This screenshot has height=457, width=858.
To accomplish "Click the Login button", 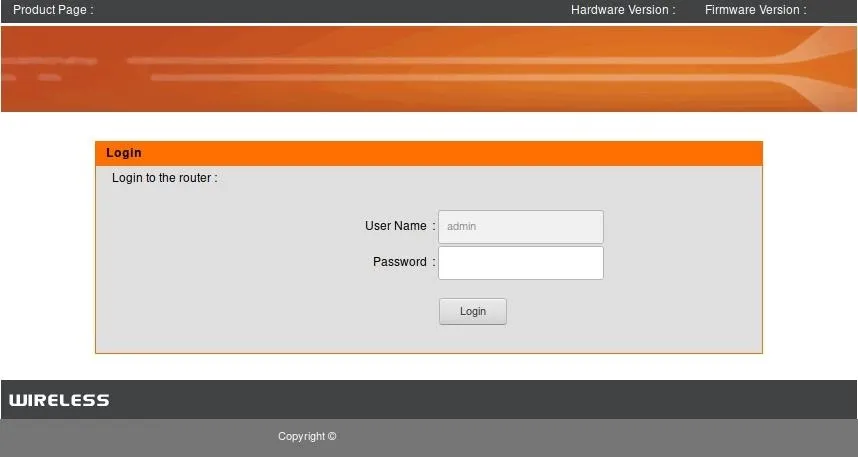I will (473, 311).
